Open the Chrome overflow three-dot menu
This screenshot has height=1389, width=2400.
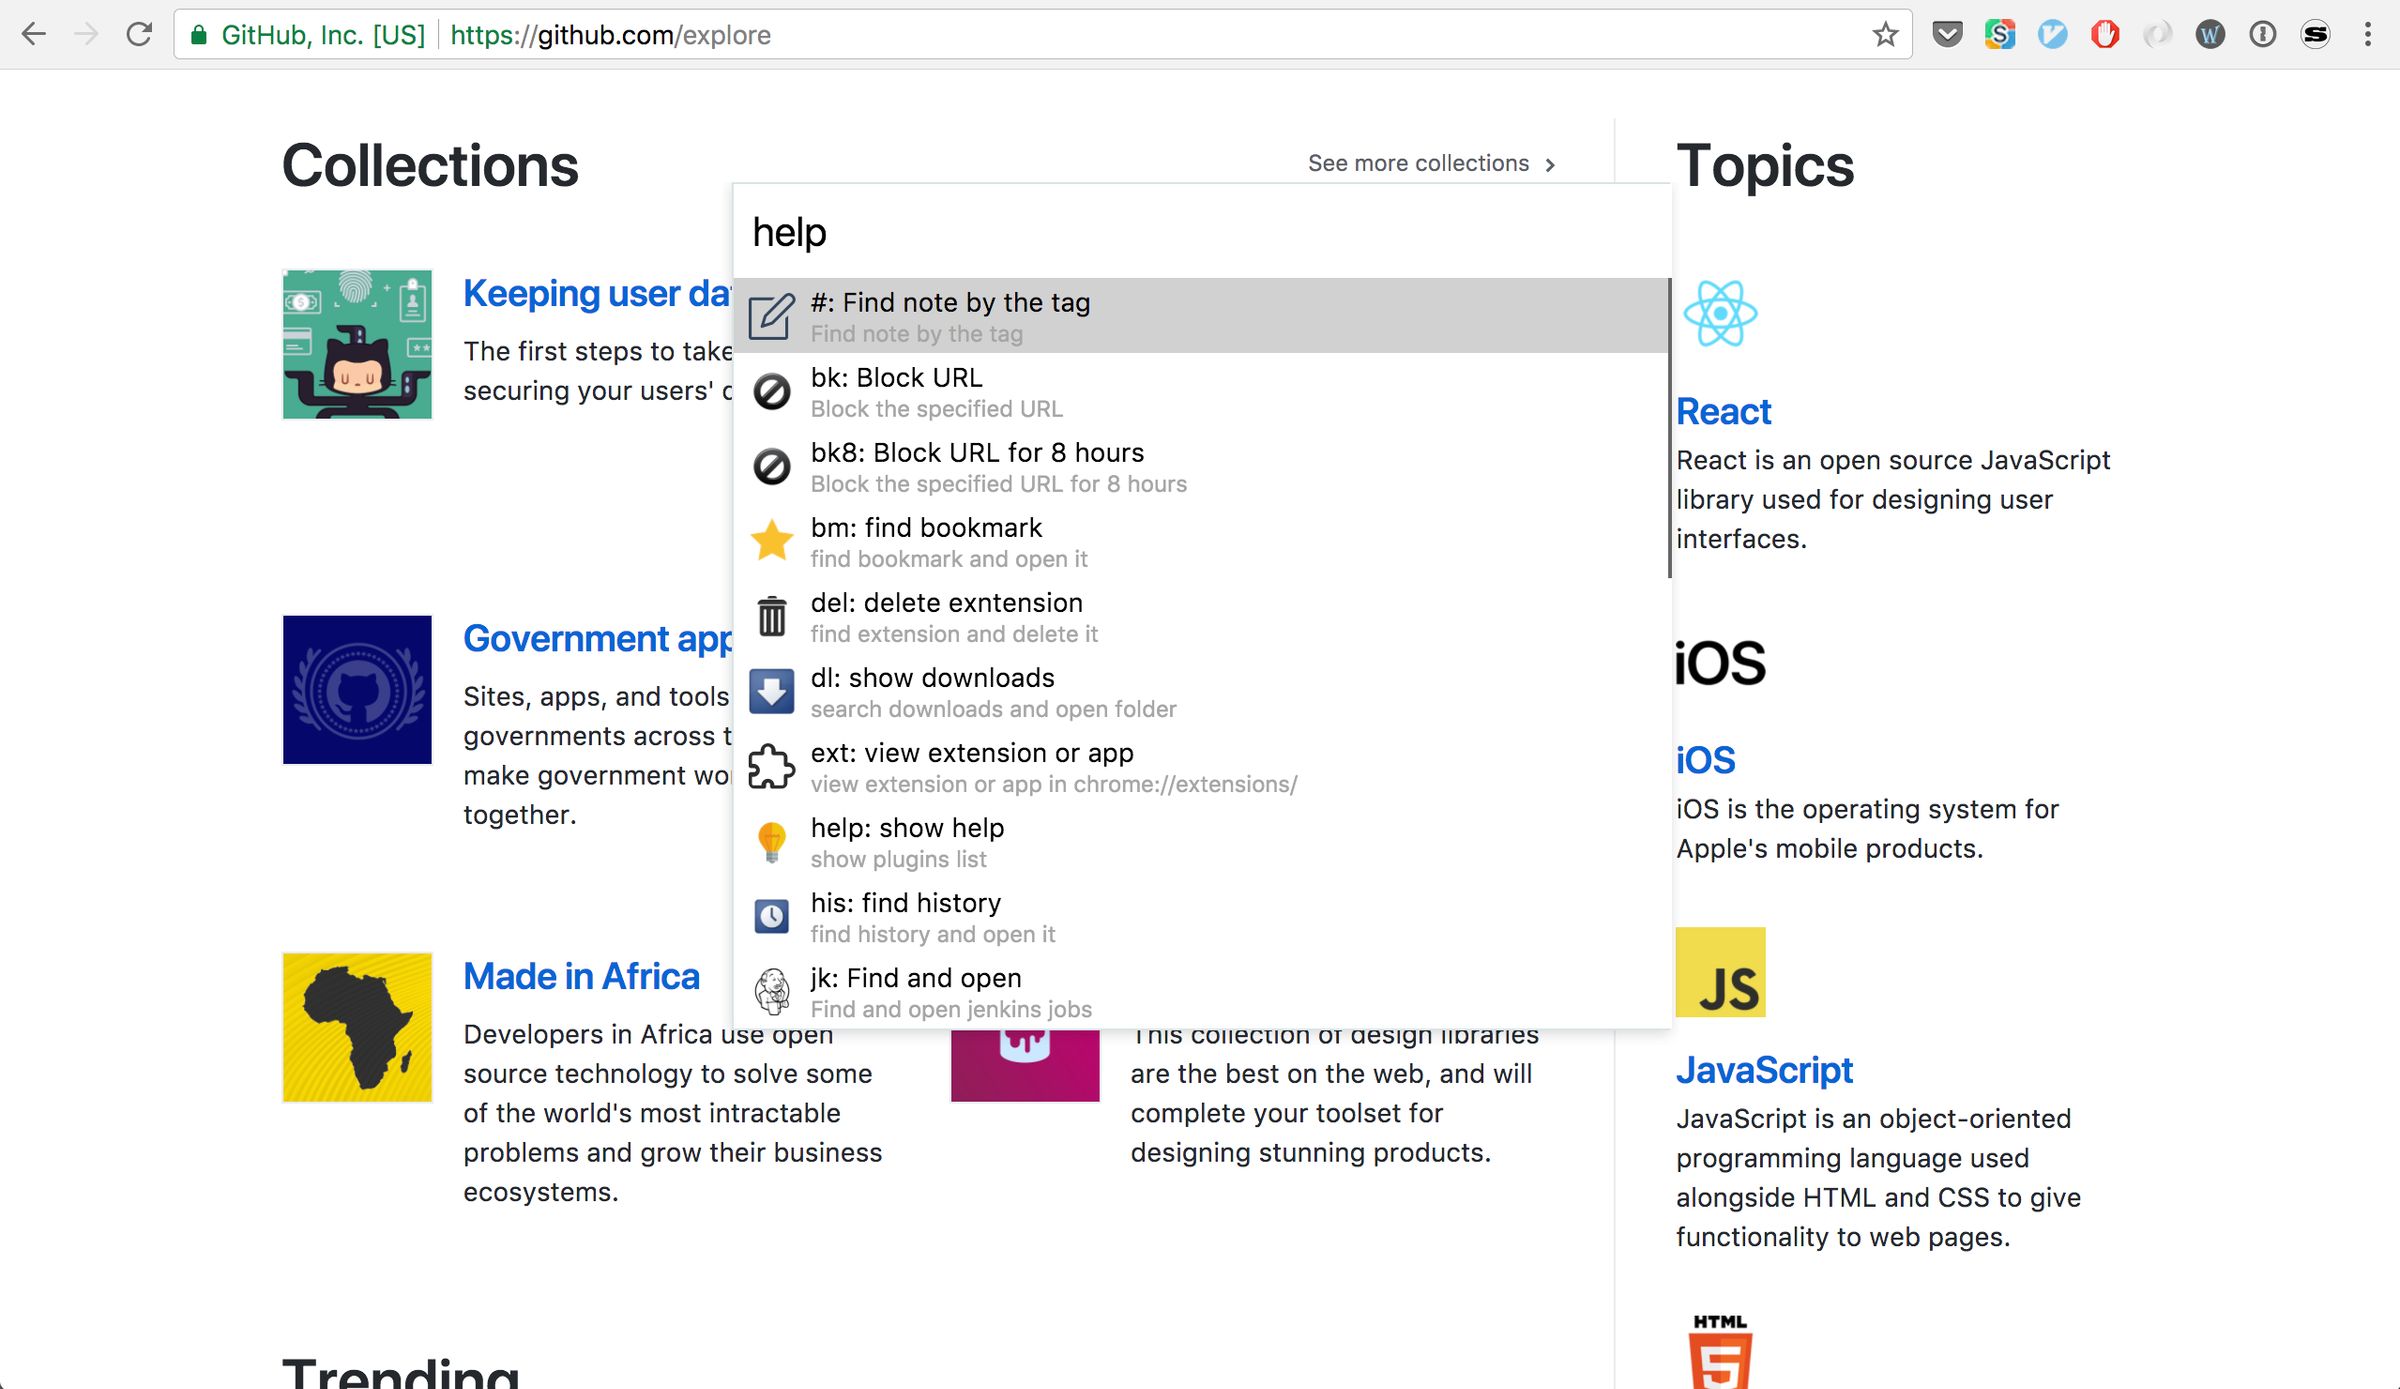2366,34
